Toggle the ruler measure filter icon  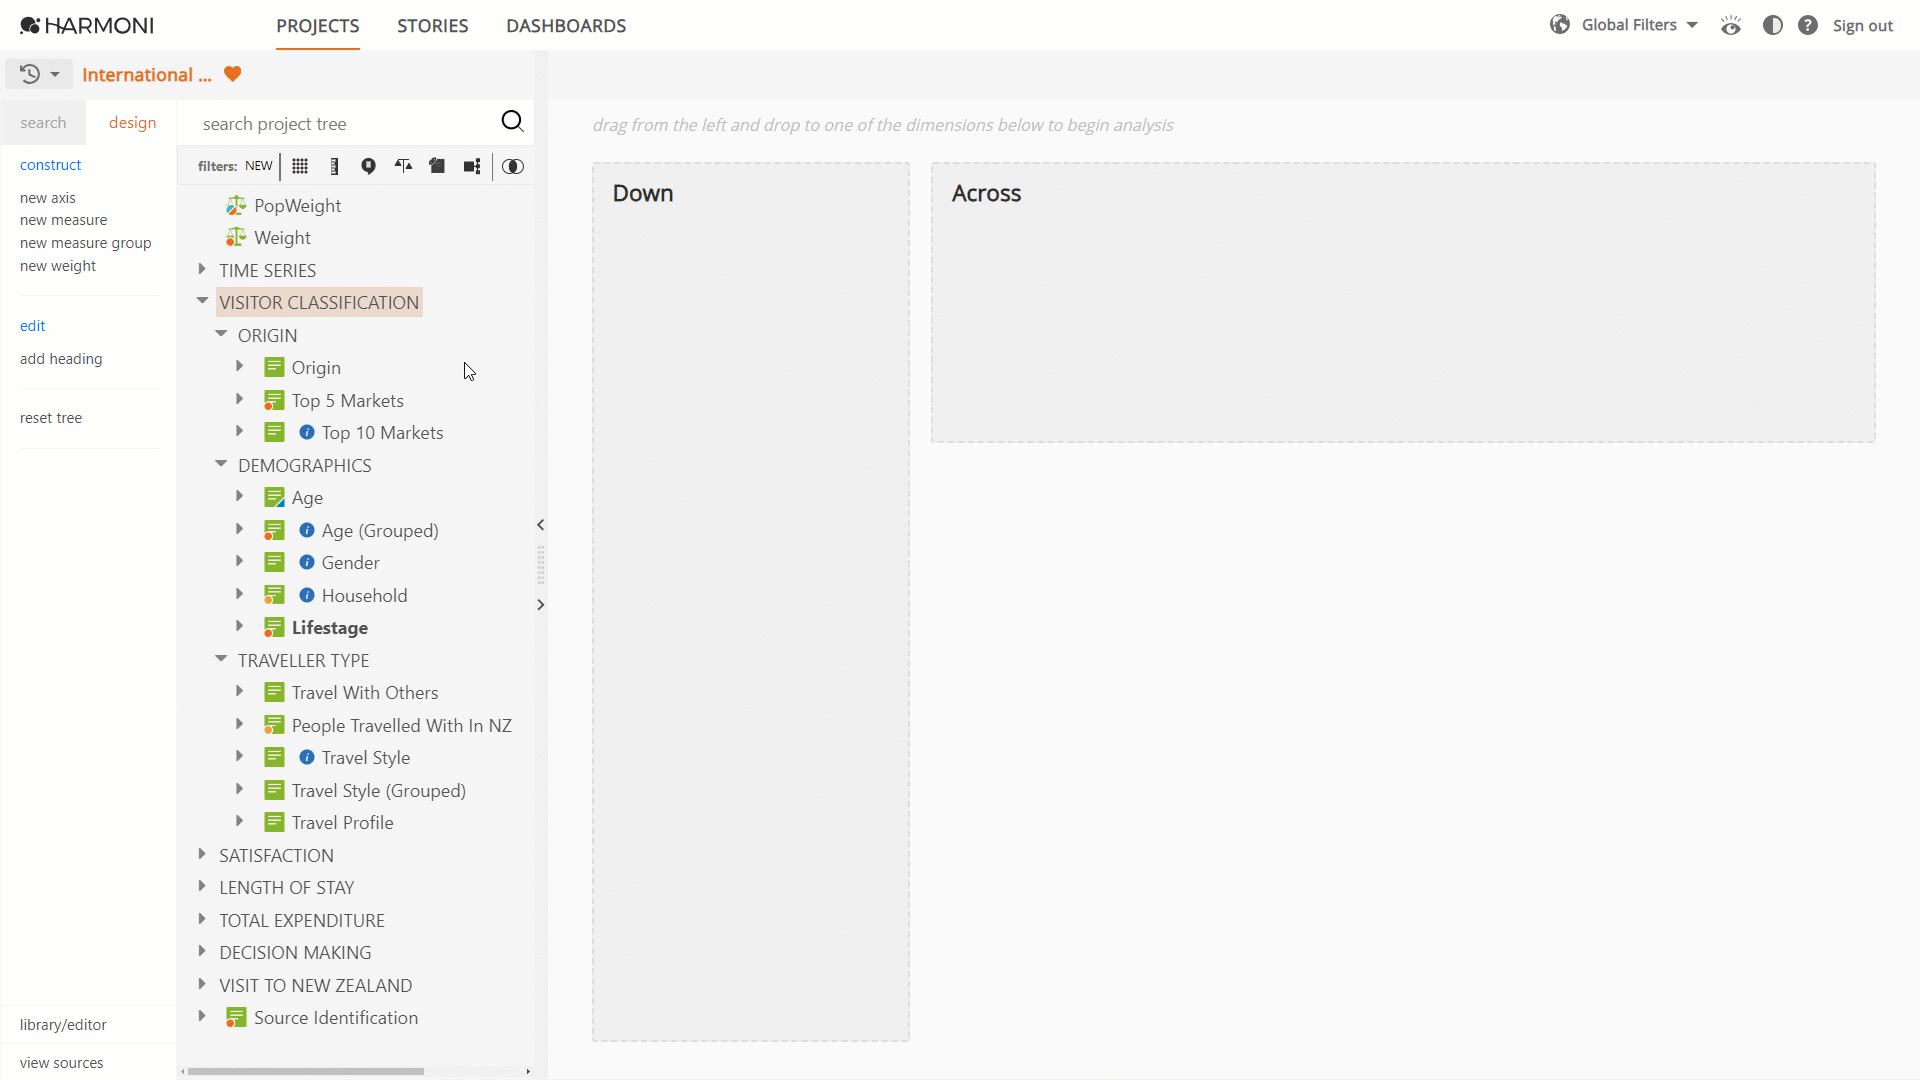click(x=334, y=166)
